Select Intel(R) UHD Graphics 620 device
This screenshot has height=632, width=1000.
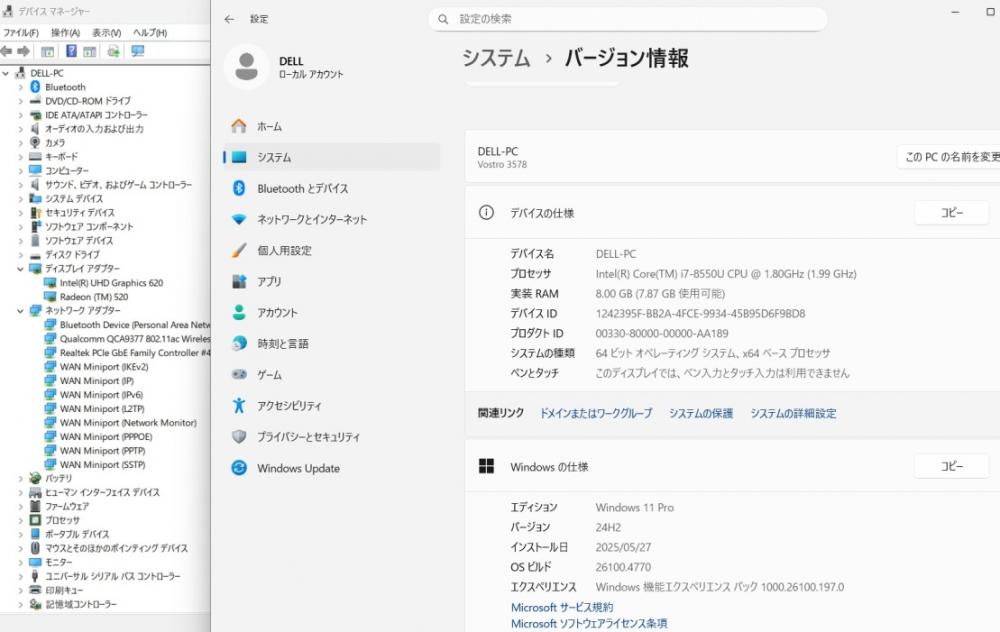pos(112,283)
